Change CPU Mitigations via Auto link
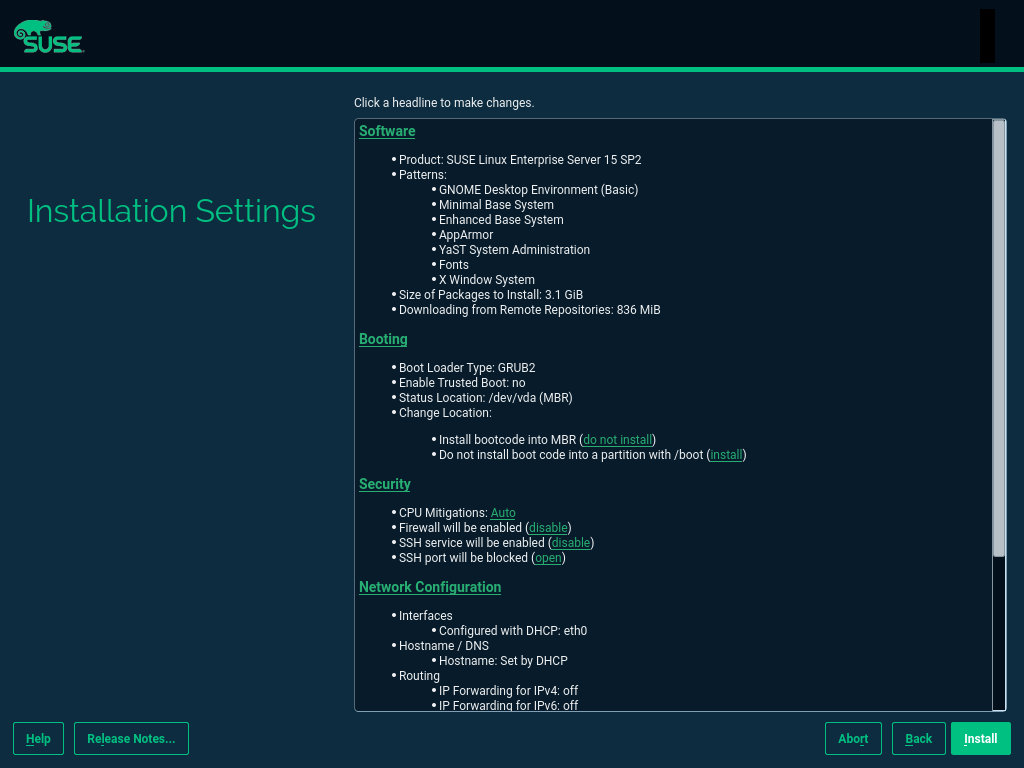Viewport: 1024px width, 768px height. point(503,513)
